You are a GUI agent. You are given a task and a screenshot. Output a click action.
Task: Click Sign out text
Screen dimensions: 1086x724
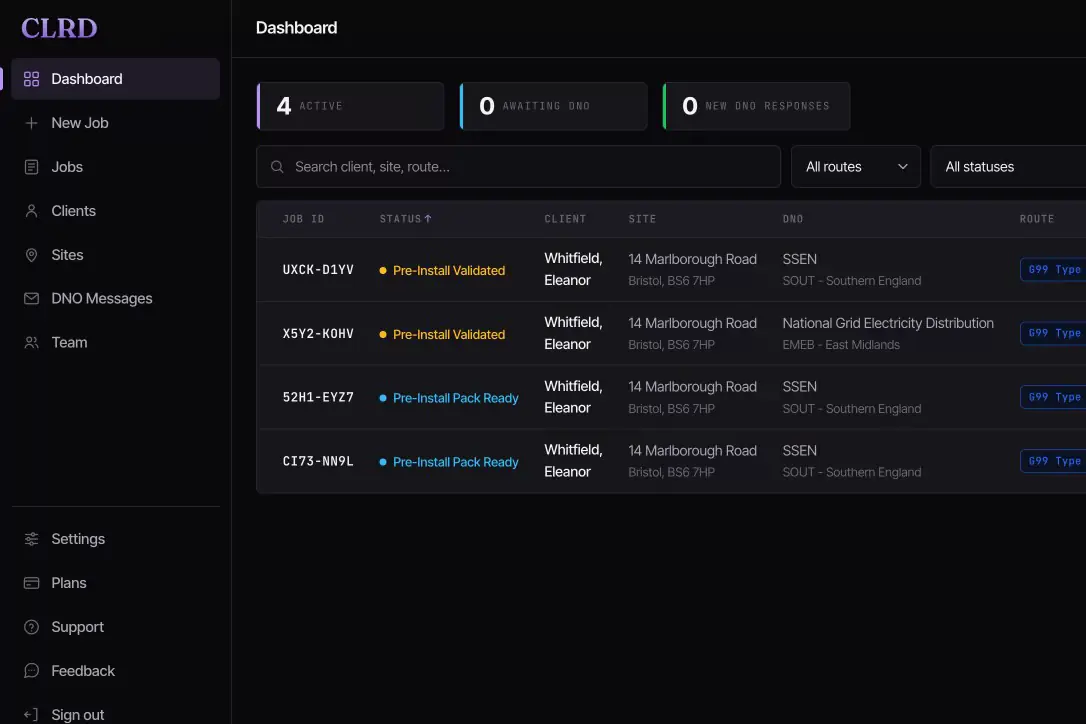click(78, 714)
